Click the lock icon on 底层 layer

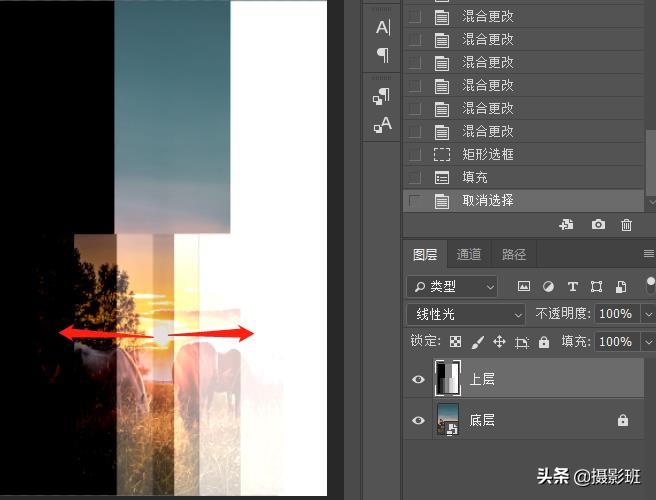[x=623, y=420]
